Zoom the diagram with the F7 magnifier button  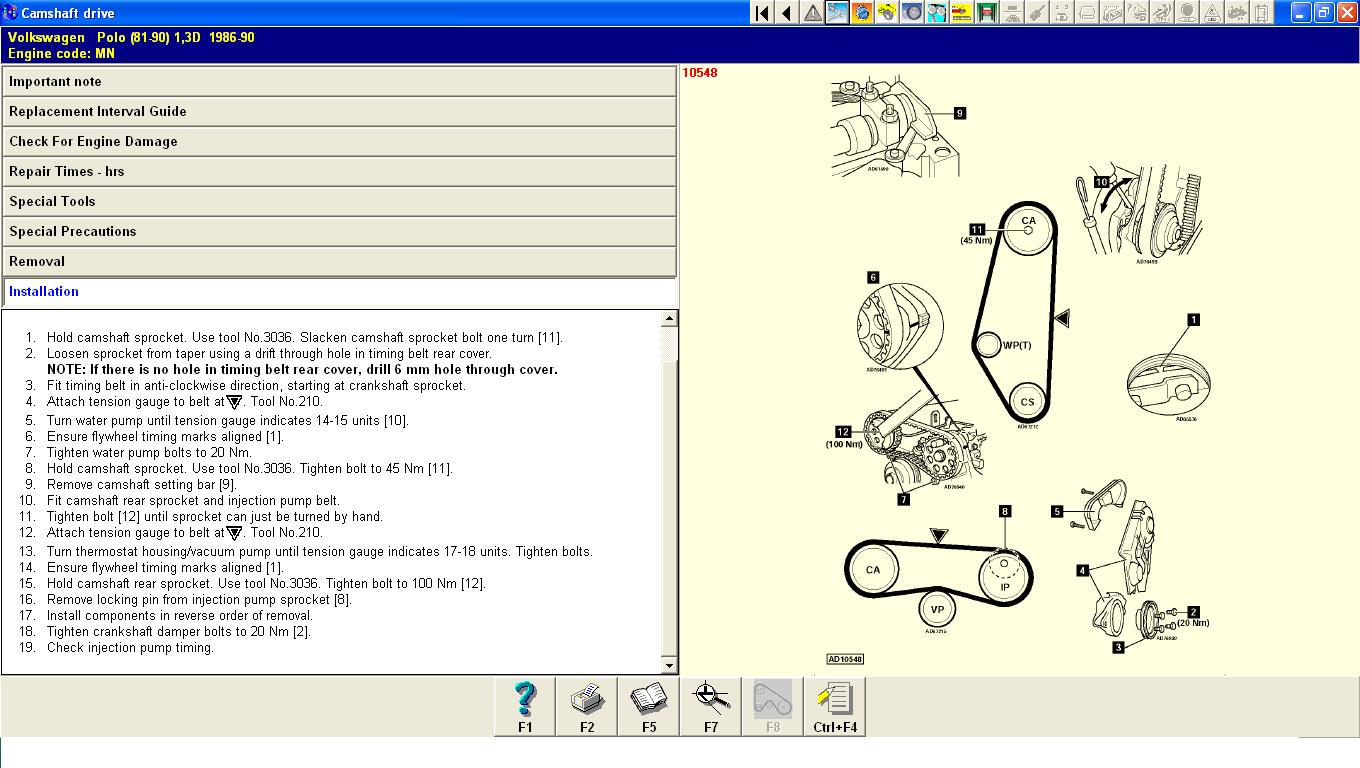click(x=711, y=707)
